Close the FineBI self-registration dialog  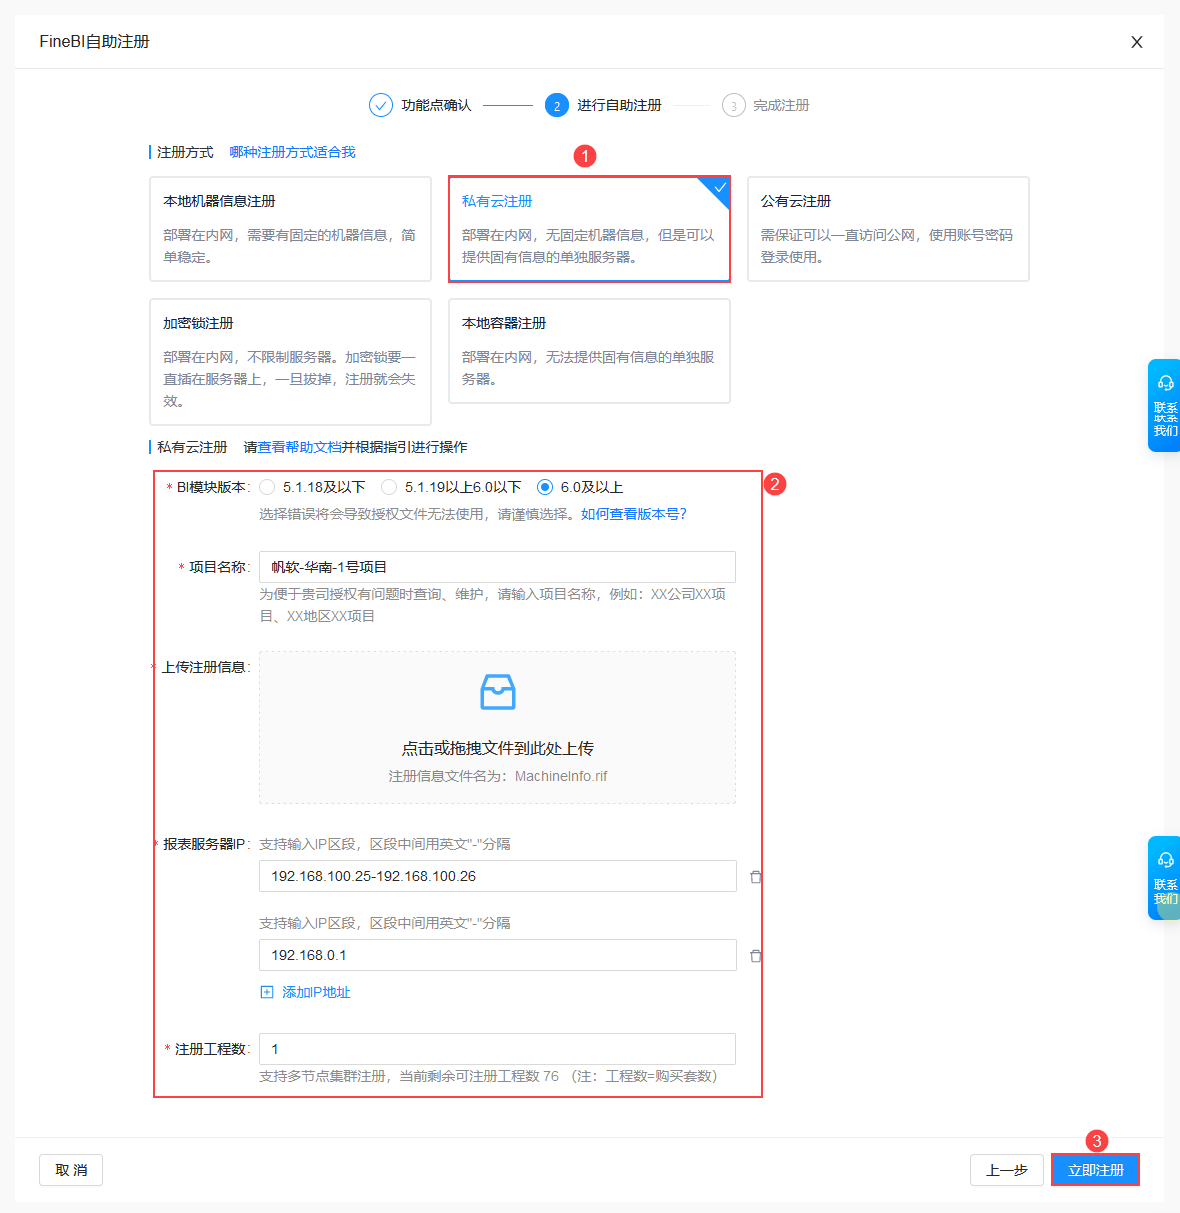pos(1136,42)
